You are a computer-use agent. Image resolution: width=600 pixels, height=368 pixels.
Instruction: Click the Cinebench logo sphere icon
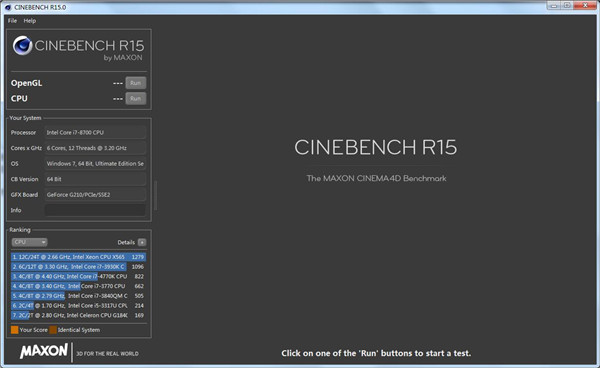point(22,46)
